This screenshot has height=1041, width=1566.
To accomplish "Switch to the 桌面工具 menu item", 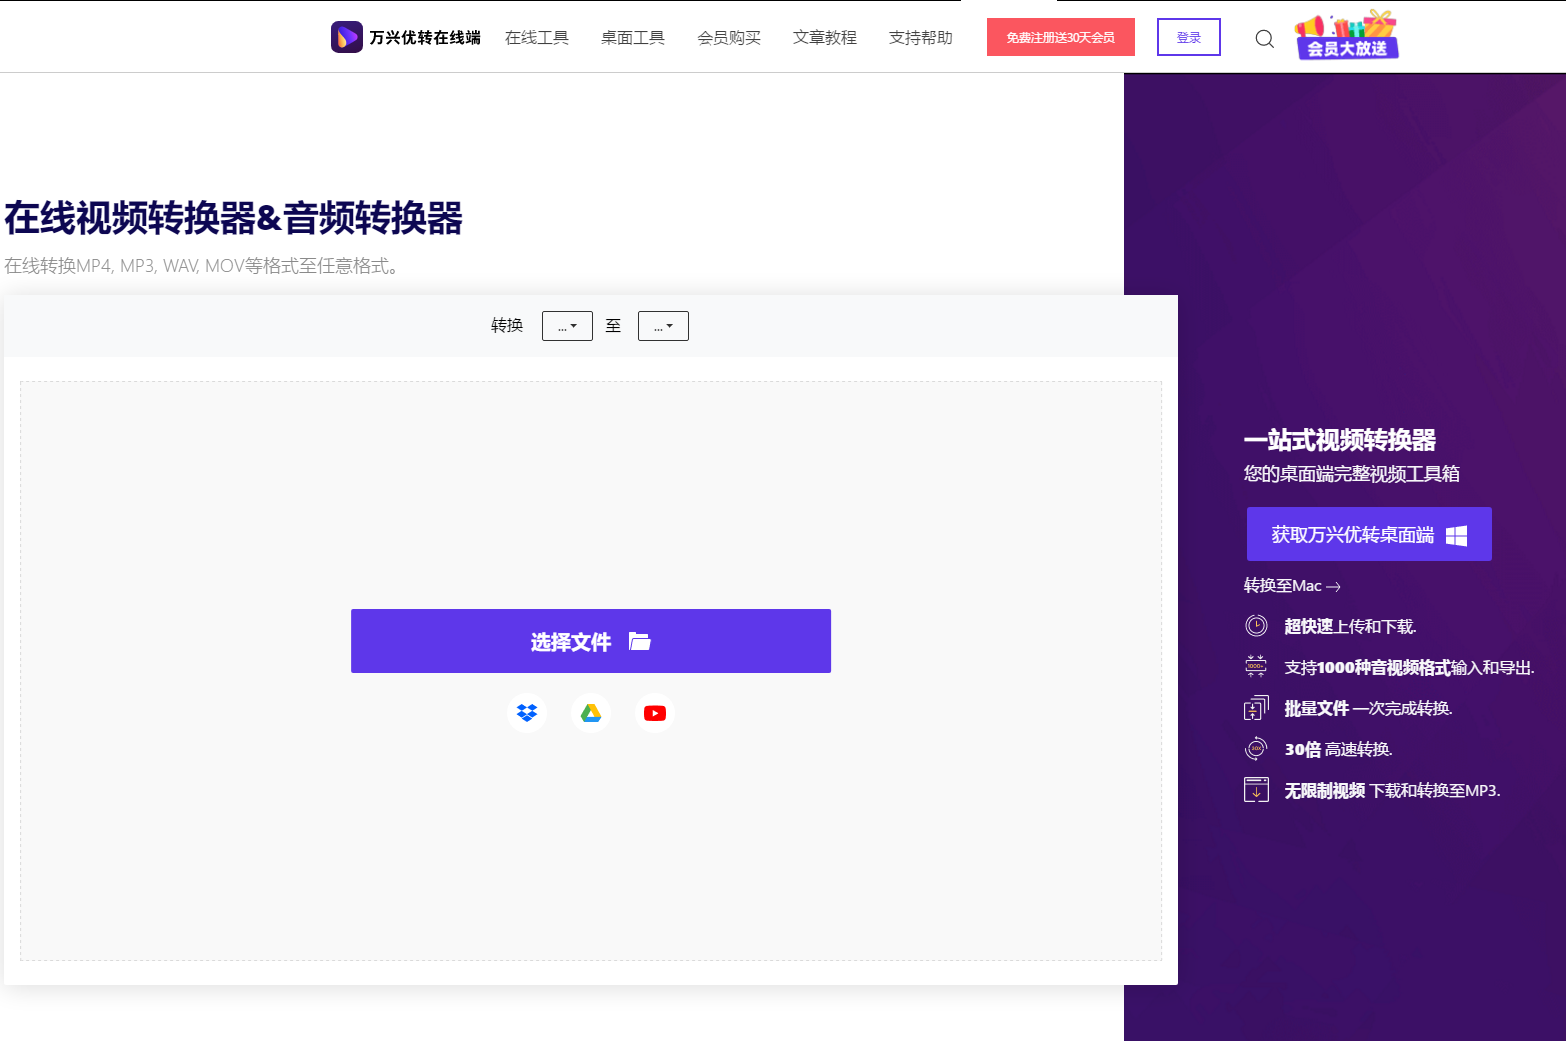I will (x=632, y=37).
